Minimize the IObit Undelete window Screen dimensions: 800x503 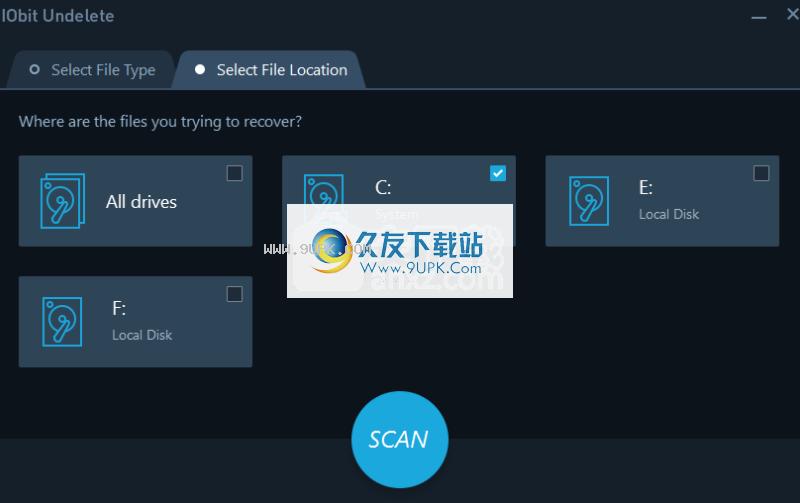pos(759,17)
